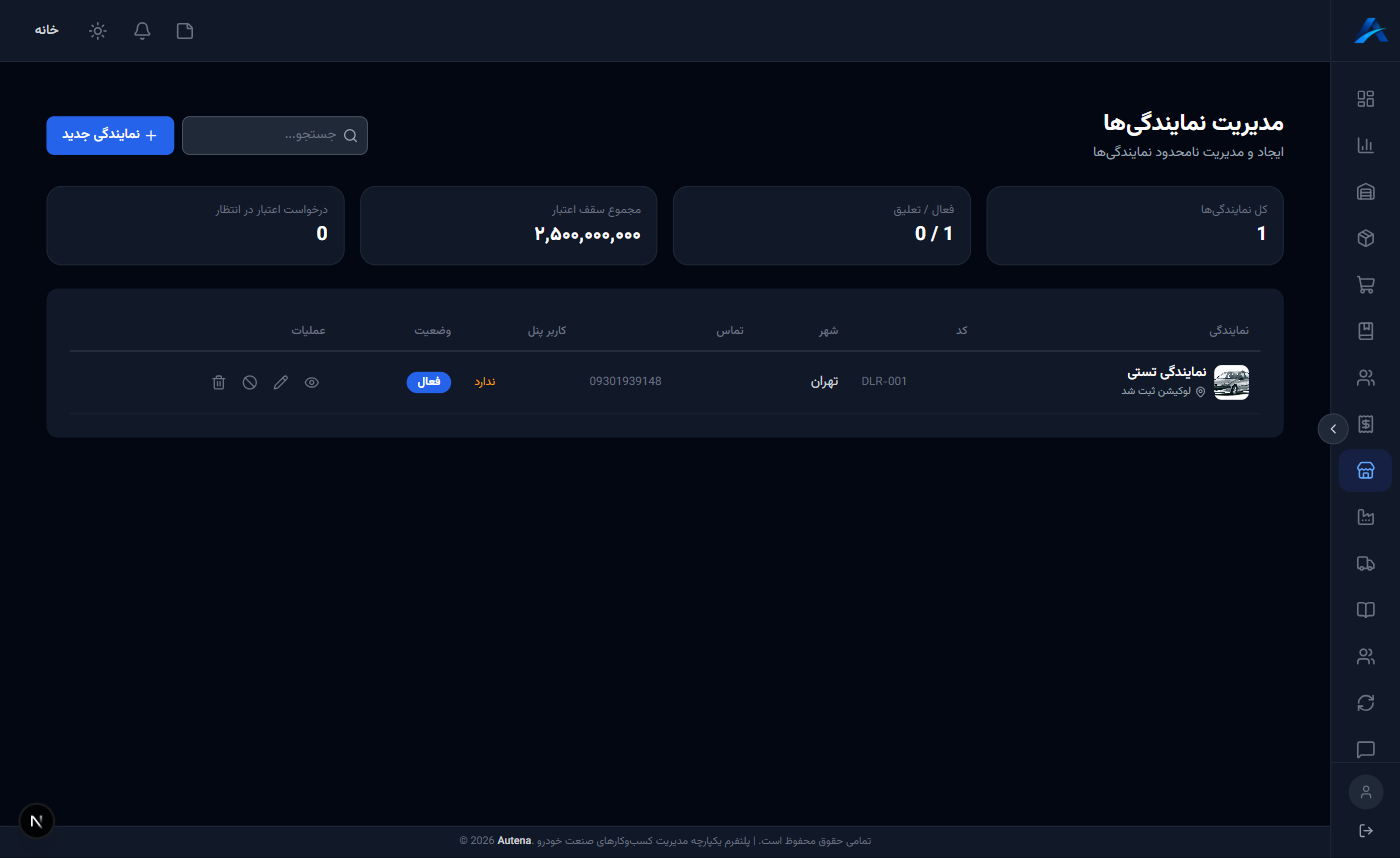Open the delivery truck icon in sidebar
The image size is (1400, 858).
tap(1365, 564)
